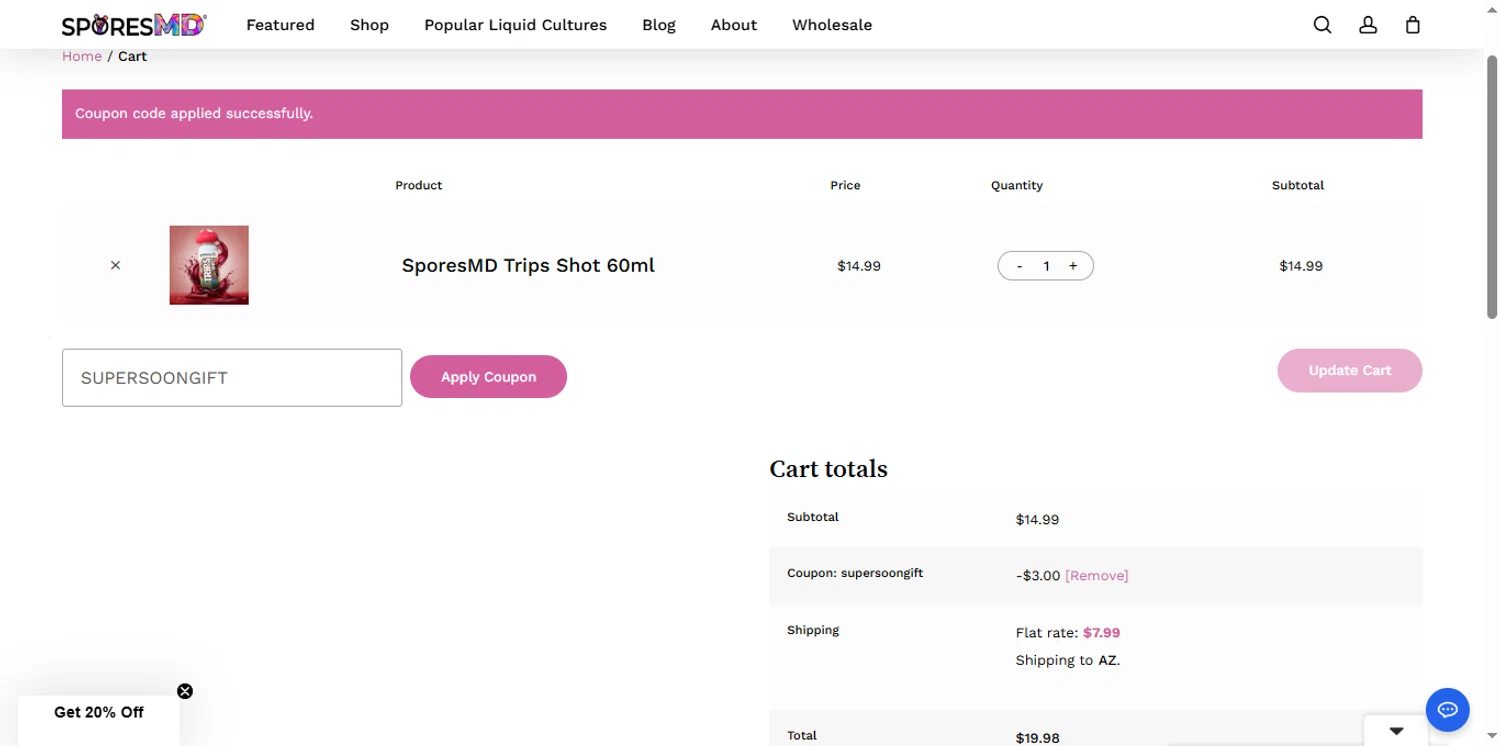Open the user account icon
Screen dimensions: 1500x746
tap(1368, 25)
